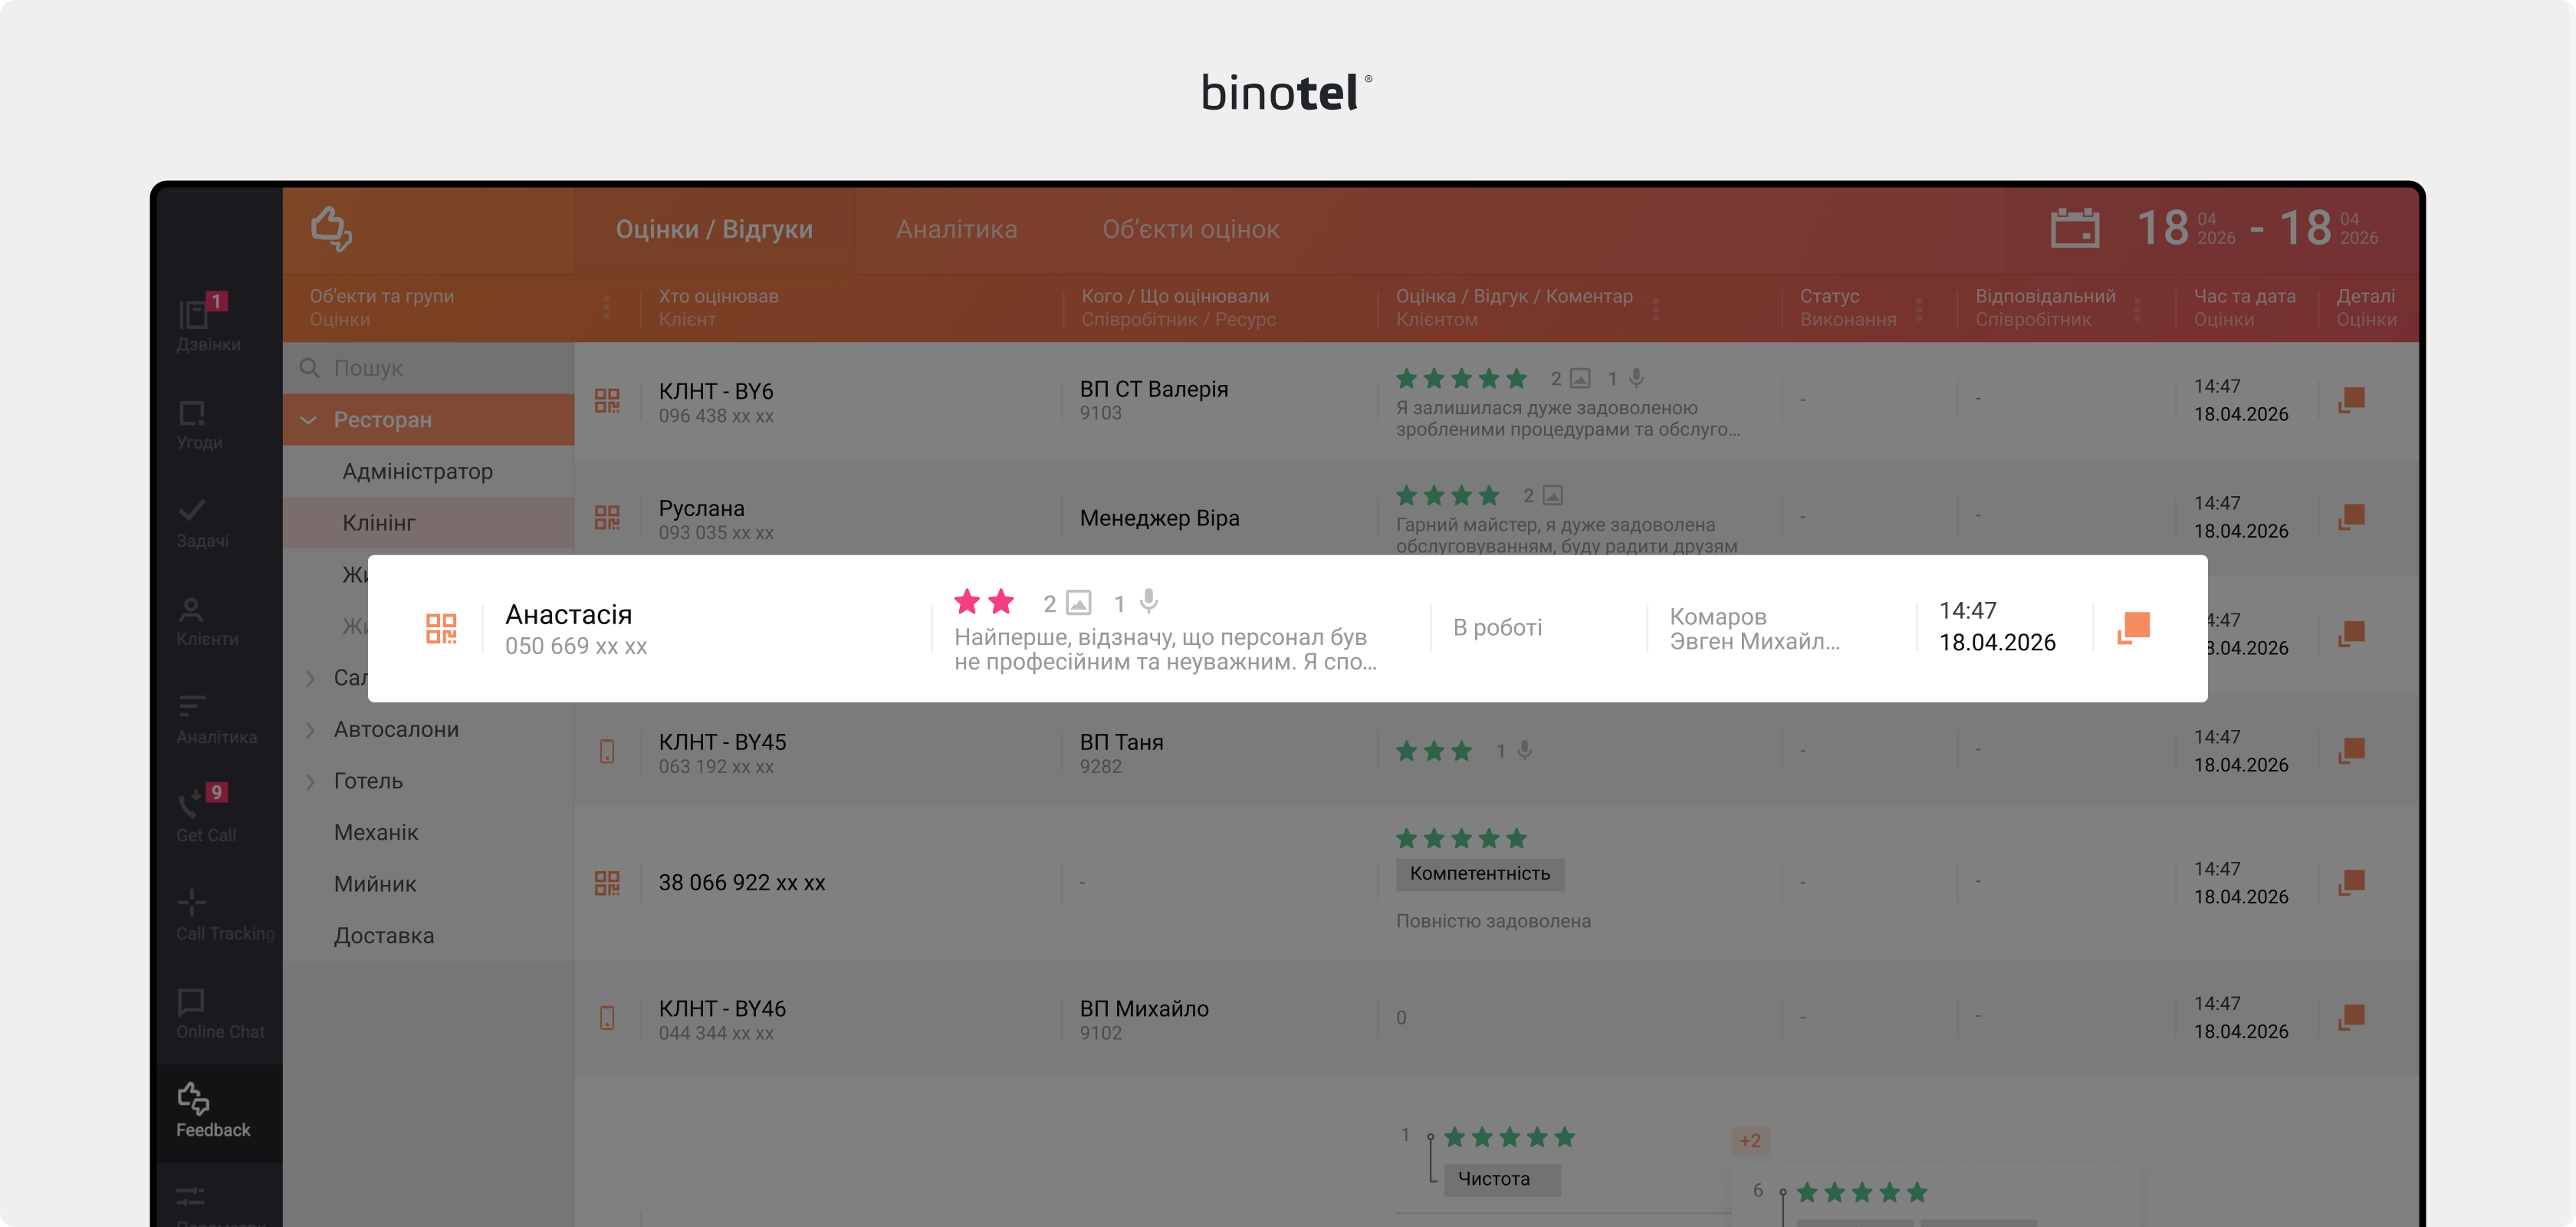Play voice message in КЛНТ - BY6 review

[1636, 378]
